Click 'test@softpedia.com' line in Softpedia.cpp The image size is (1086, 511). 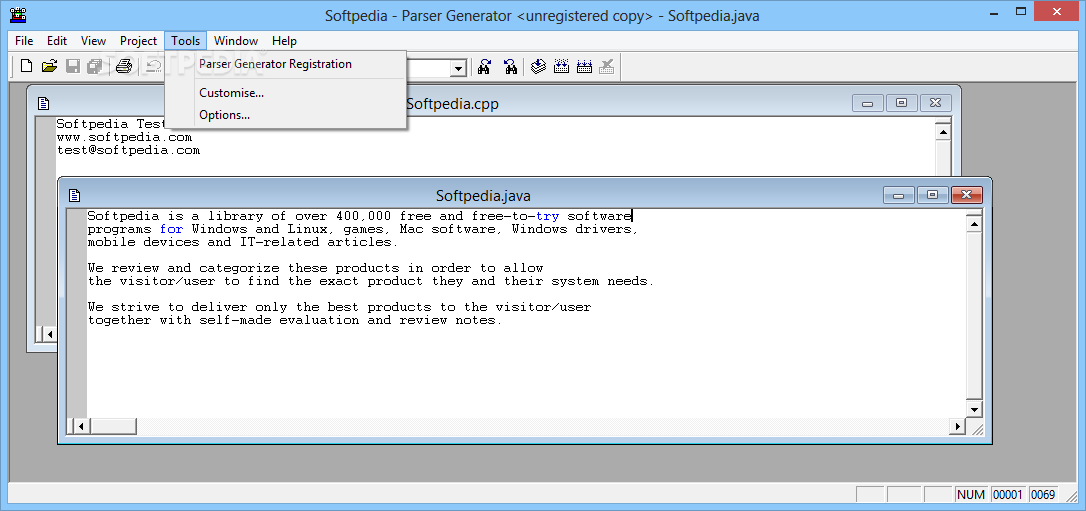tap(128, 150)
